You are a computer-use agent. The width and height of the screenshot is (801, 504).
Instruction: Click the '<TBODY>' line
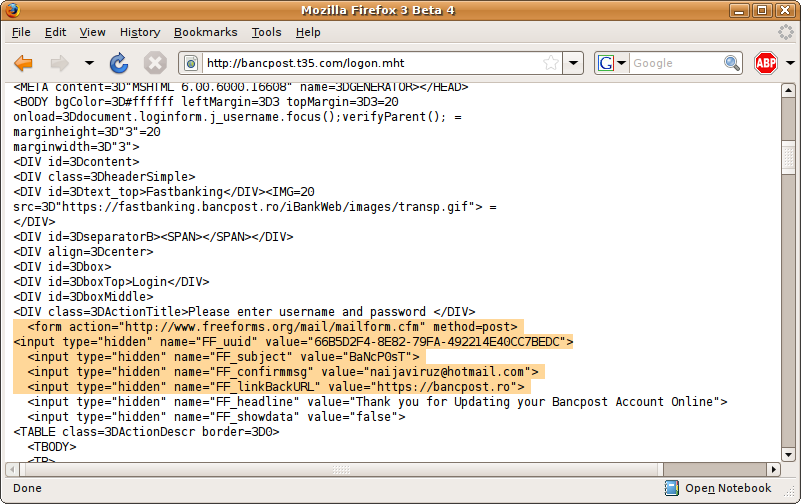52,447
